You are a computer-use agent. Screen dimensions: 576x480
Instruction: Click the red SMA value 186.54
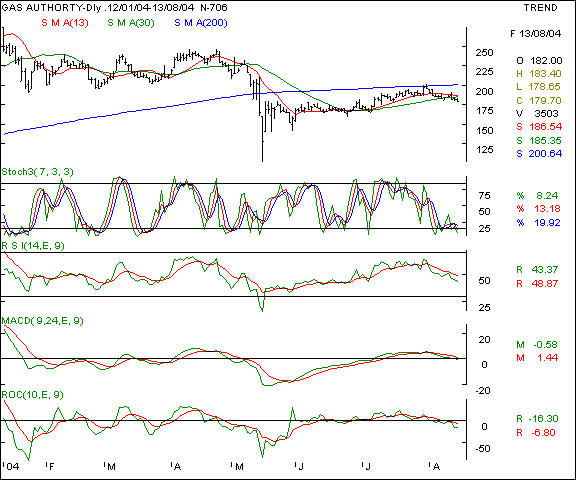tap(546, 127)
